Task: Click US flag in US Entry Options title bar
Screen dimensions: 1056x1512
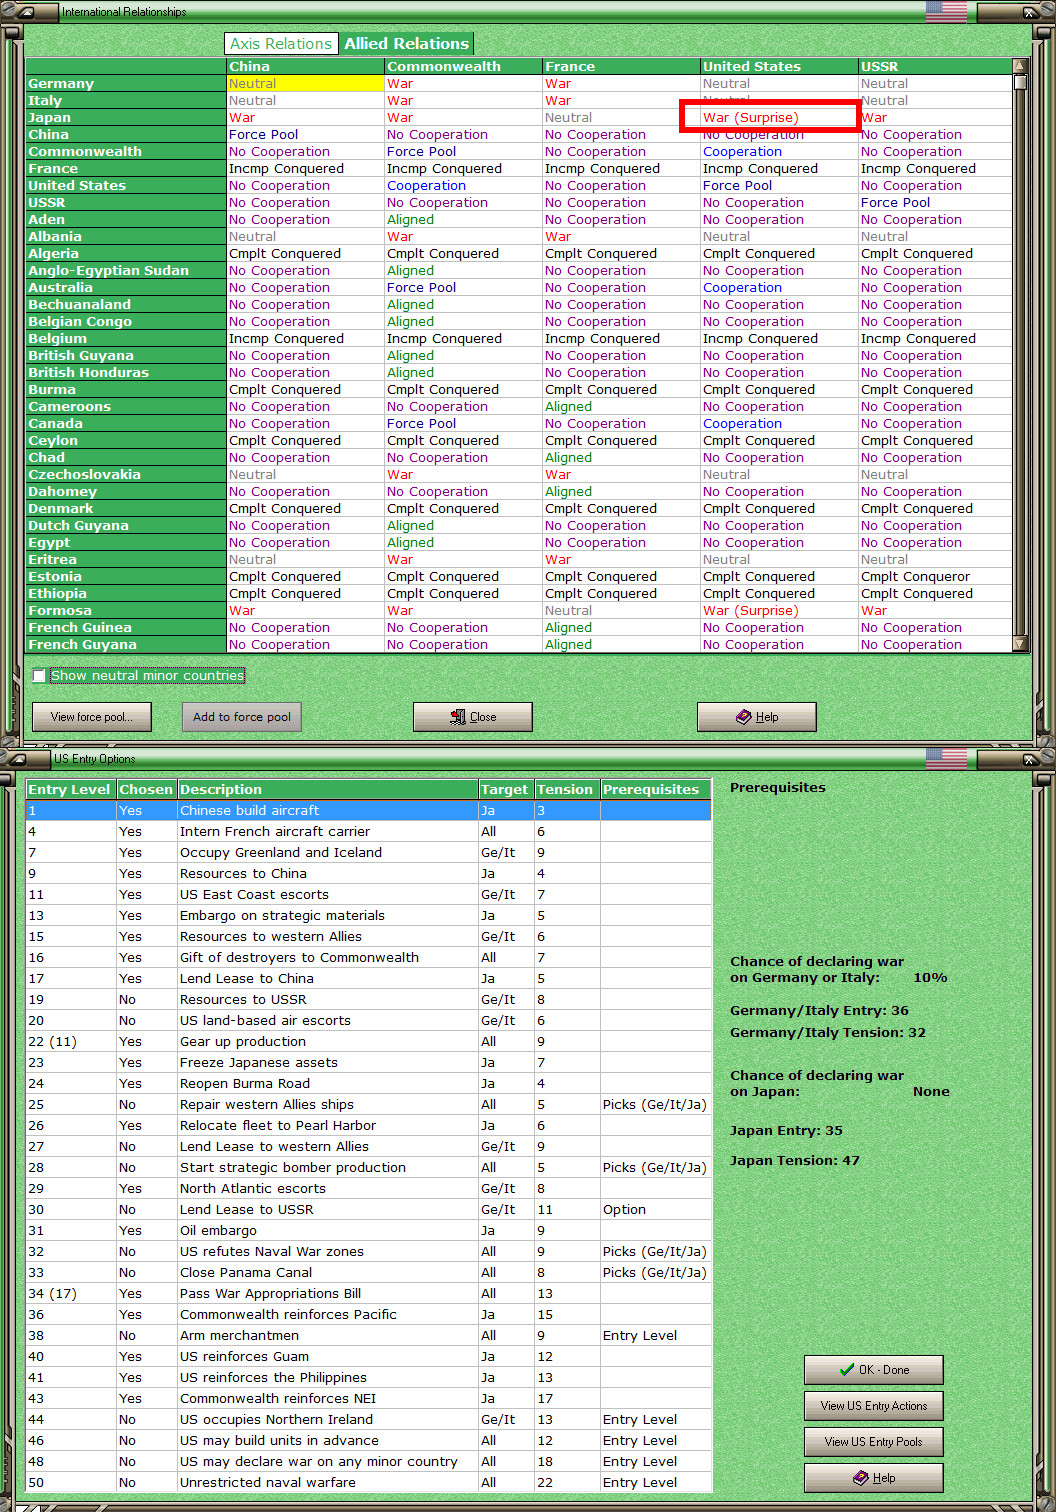Action: [946, 758]
